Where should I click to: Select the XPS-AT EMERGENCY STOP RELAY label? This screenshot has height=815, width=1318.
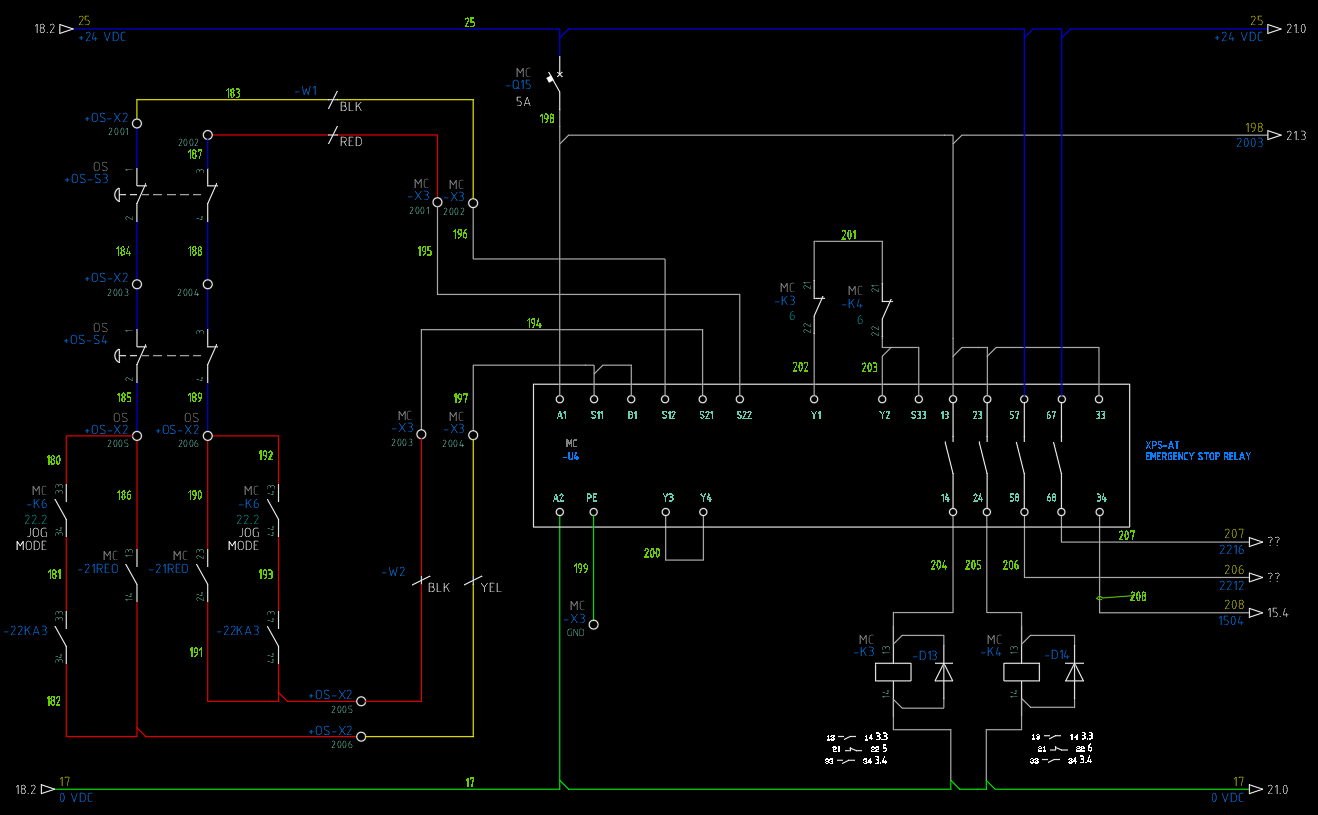(x=1198, y=450)
